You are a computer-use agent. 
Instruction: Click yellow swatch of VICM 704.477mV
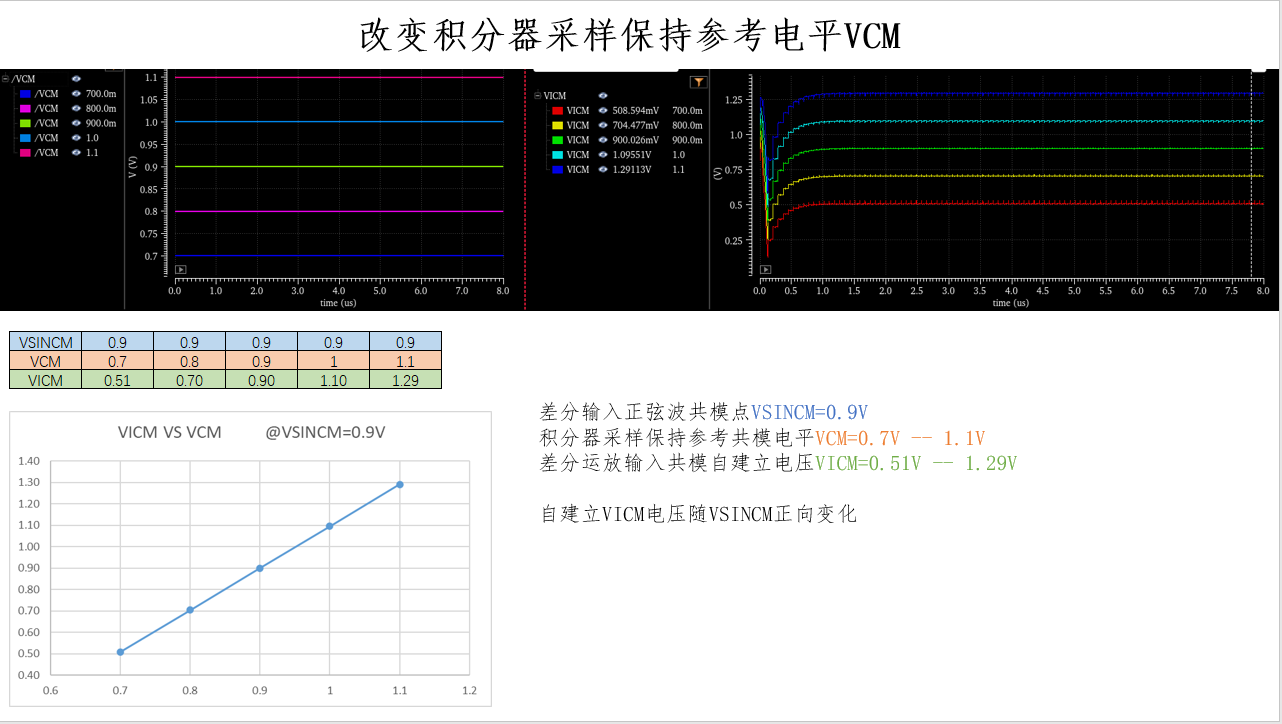pos(556,125)
